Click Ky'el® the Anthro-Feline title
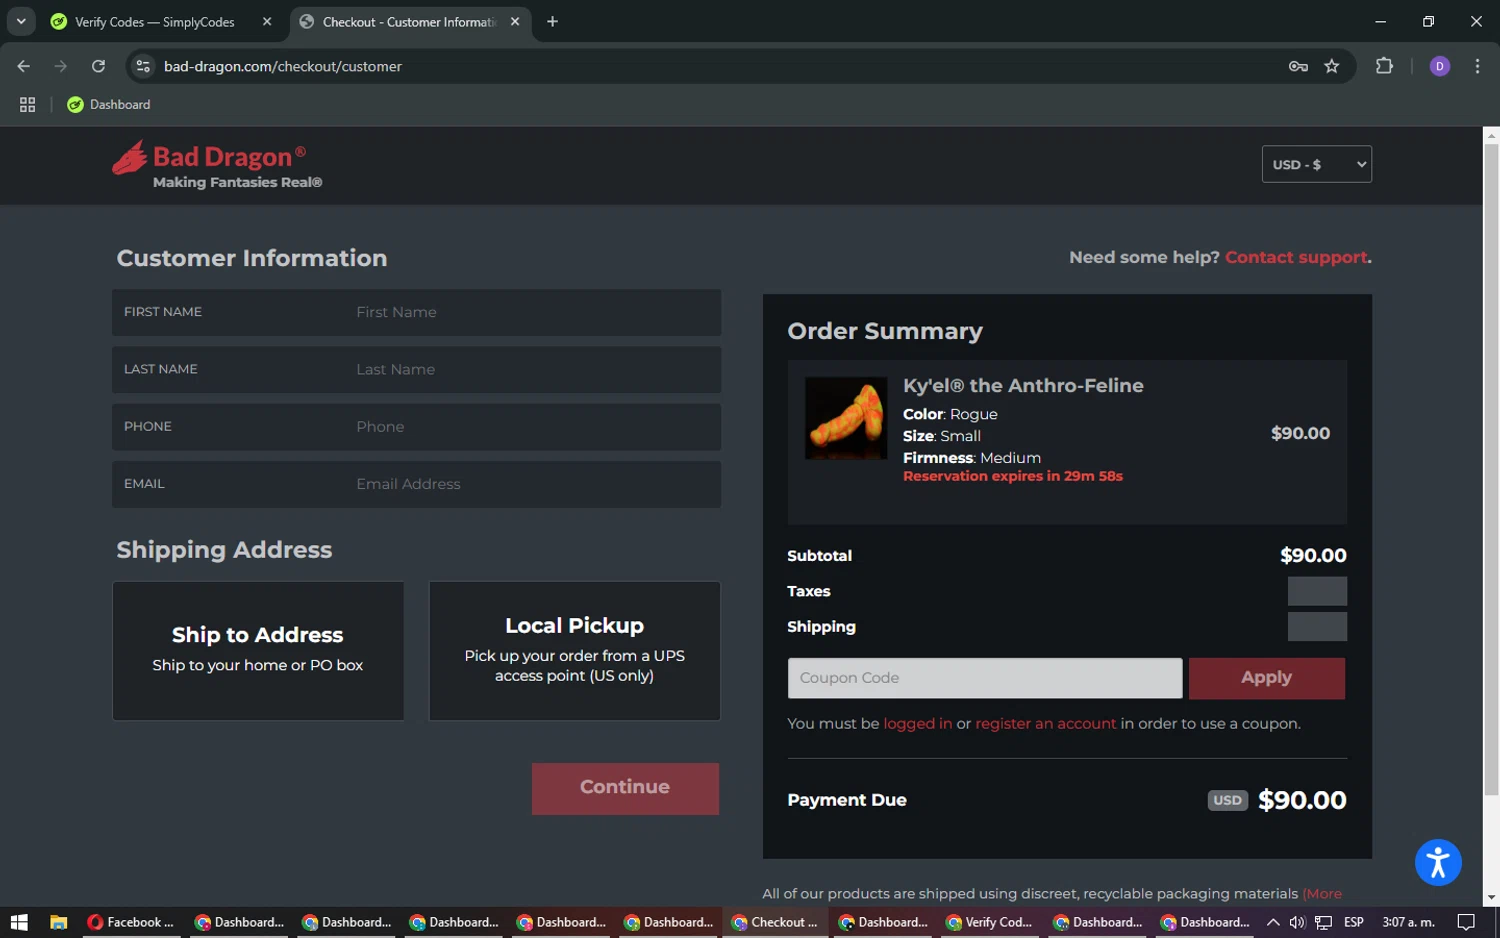The height and width of the screenshot is (938, 1500). pyautogui.click(x=1023, y=386)
